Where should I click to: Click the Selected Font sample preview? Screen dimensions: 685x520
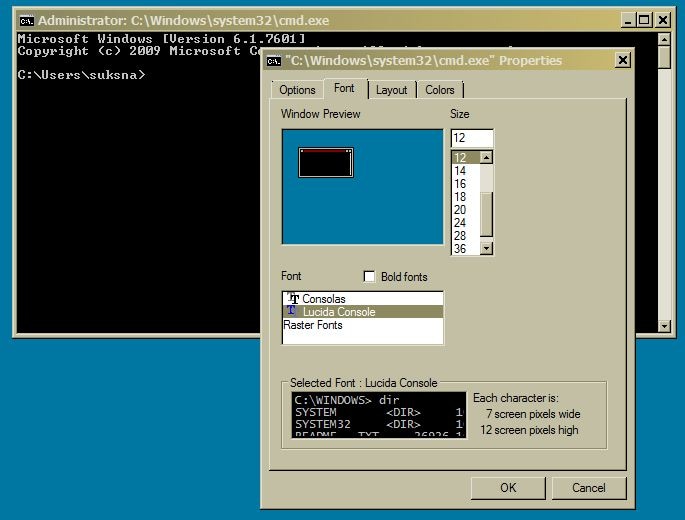[x=378, y=415]
